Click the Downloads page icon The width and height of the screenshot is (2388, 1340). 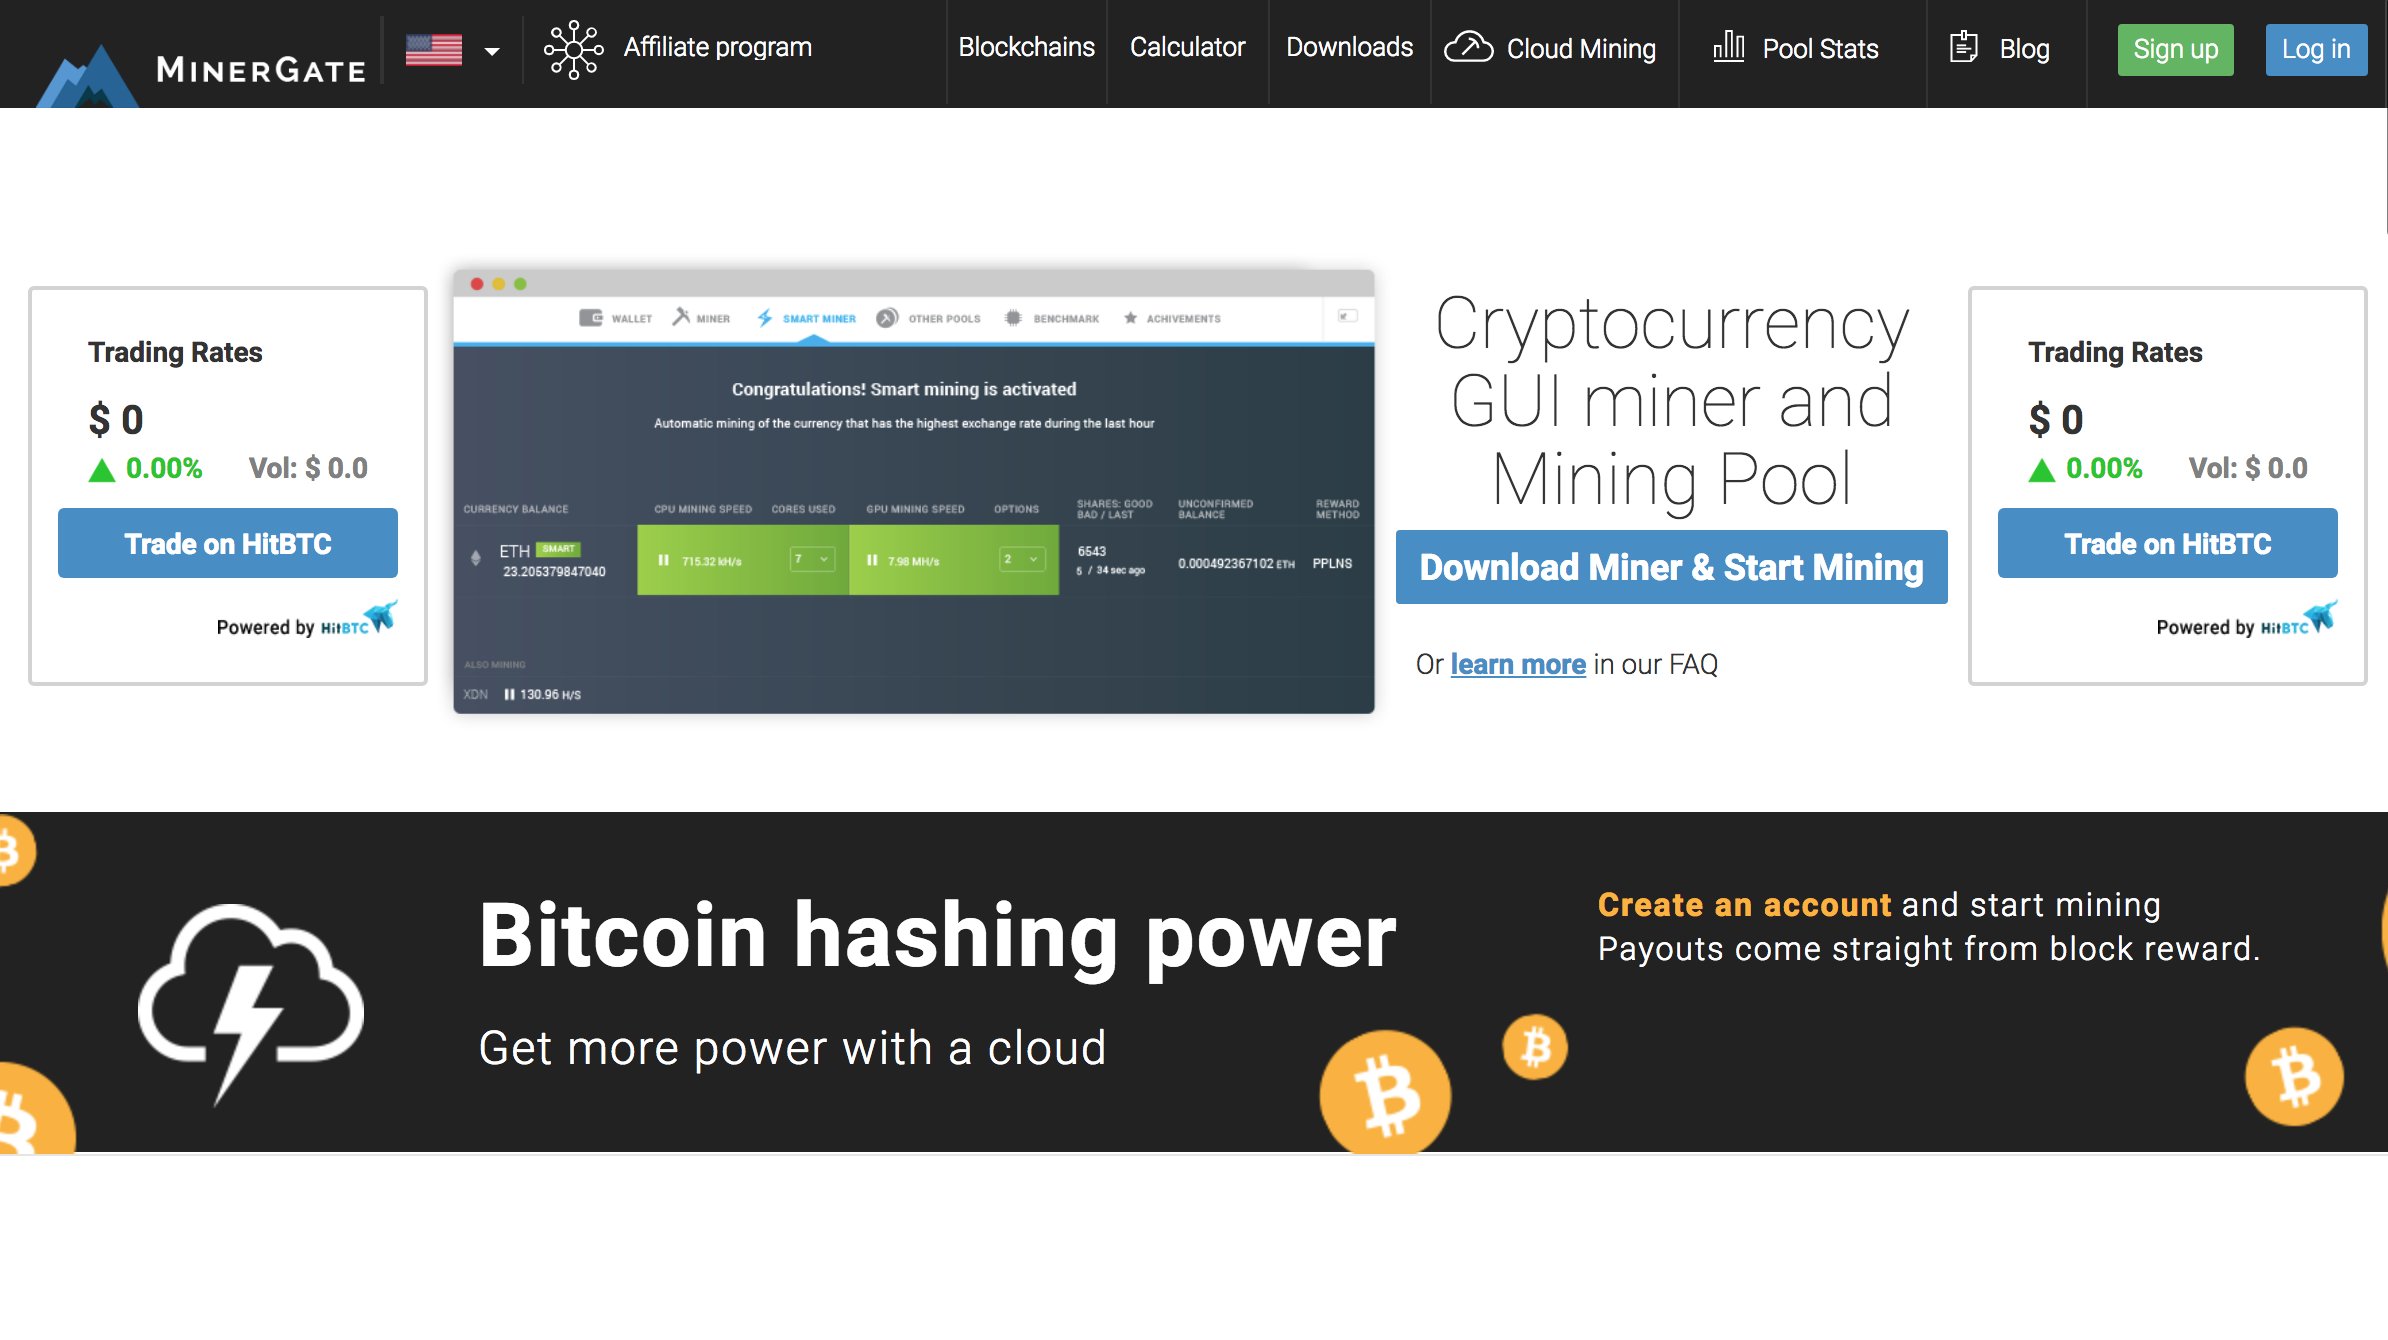pyautogui.click(x=1350, y=46)
